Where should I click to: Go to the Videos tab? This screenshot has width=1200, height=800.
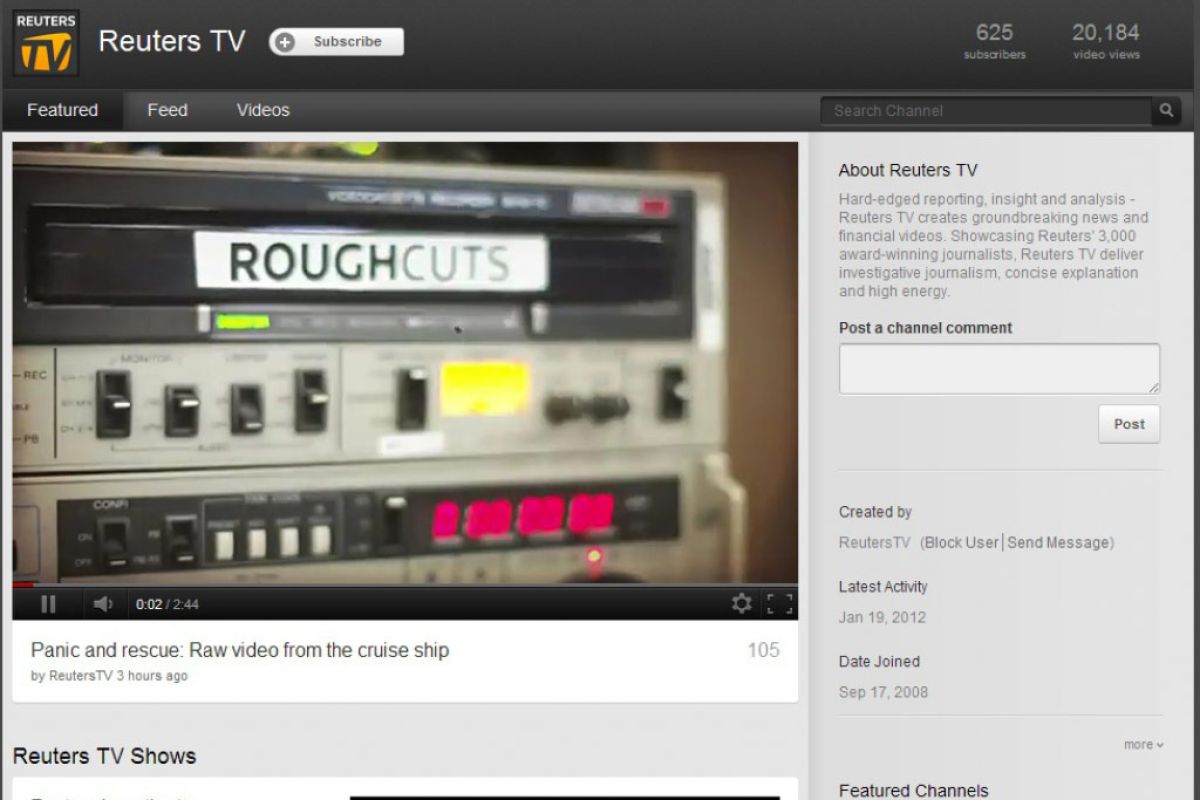[263, 110]
